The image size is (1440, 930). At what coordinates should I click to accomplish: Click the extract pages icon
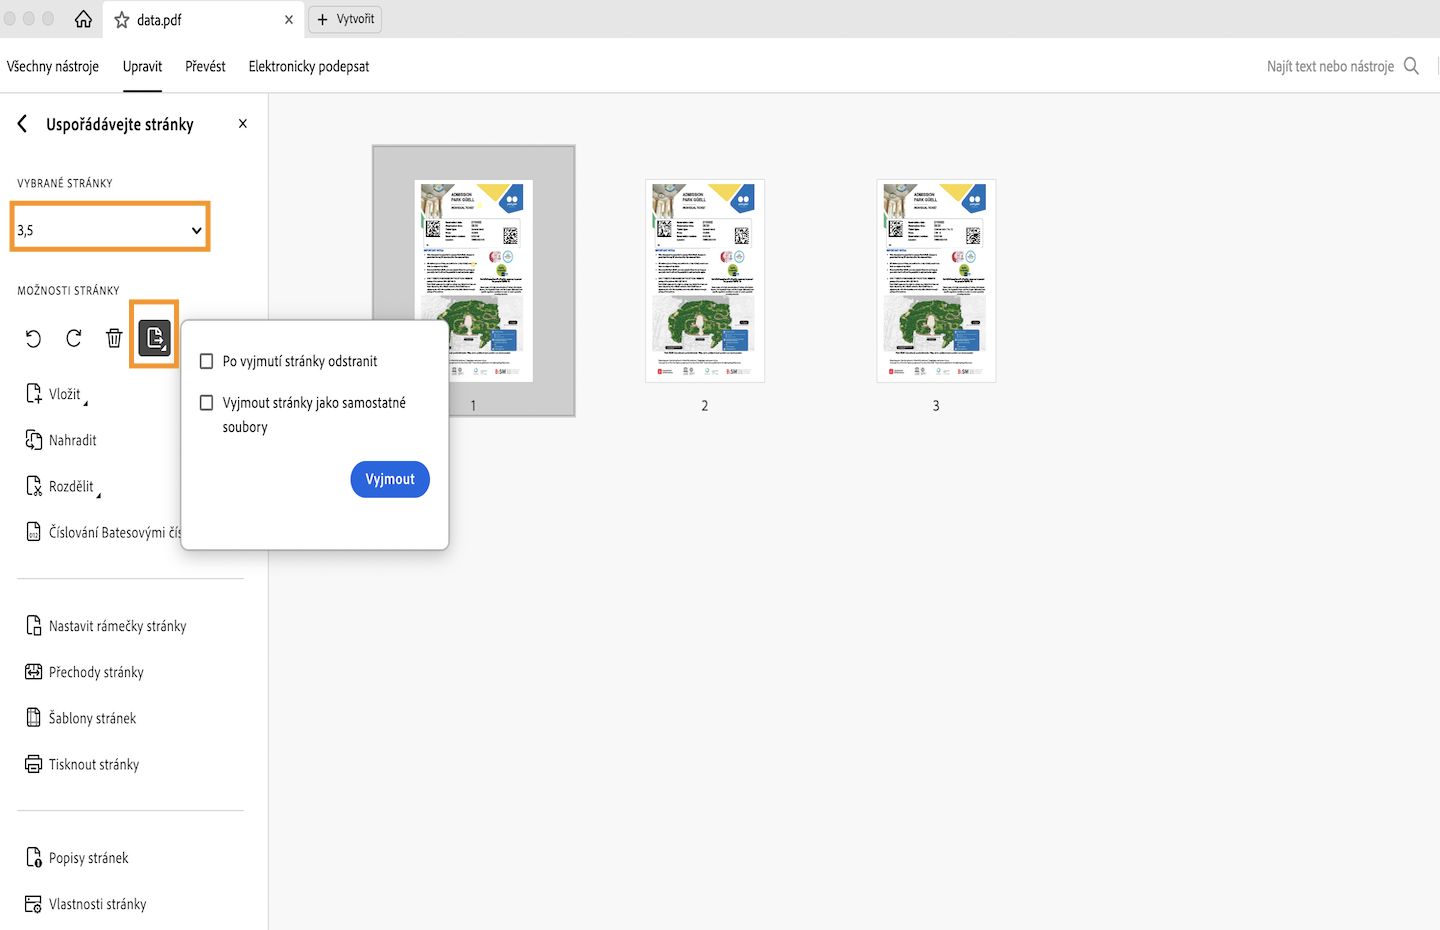pos(155,338)
